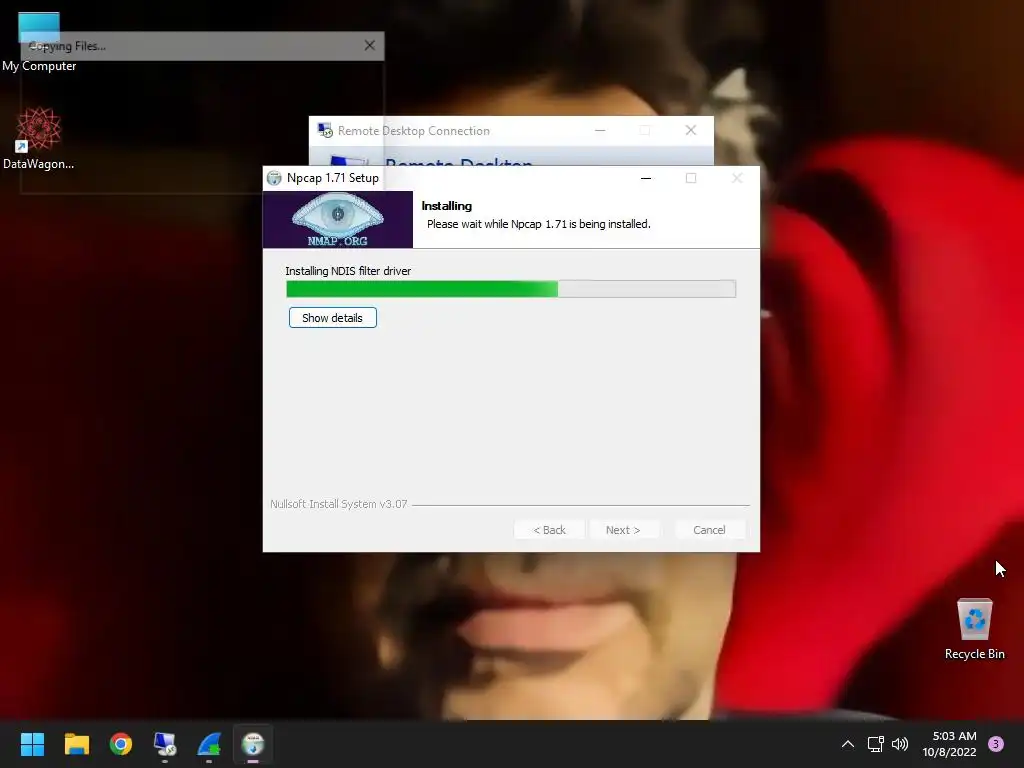
Task: Click the Wireshark shark fin taskbar icon
Action: click(x=209, y=744)
